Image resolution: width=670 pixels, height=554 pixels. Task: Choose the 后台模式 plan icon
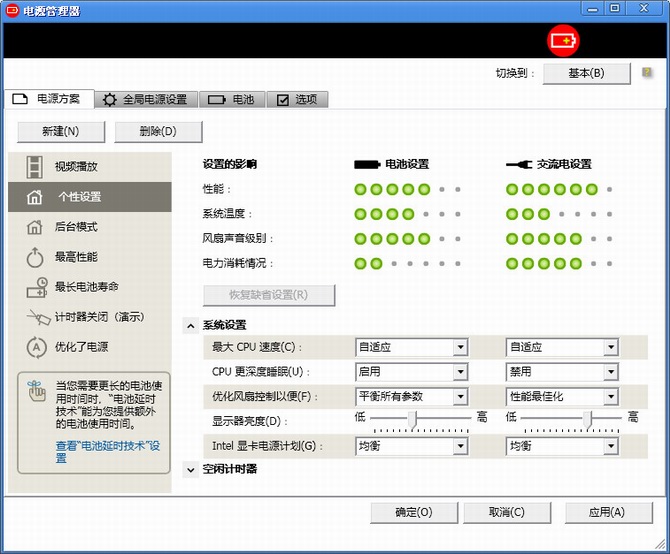pos(36,227)
